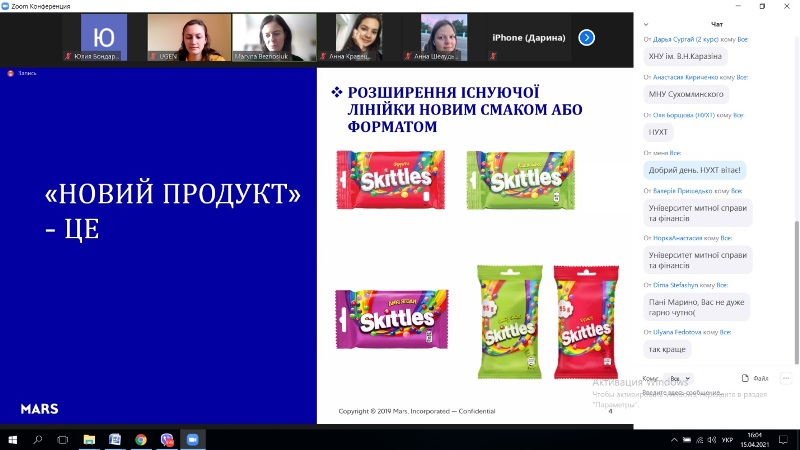Show next participants with the blue arrow

click(586, 37)
